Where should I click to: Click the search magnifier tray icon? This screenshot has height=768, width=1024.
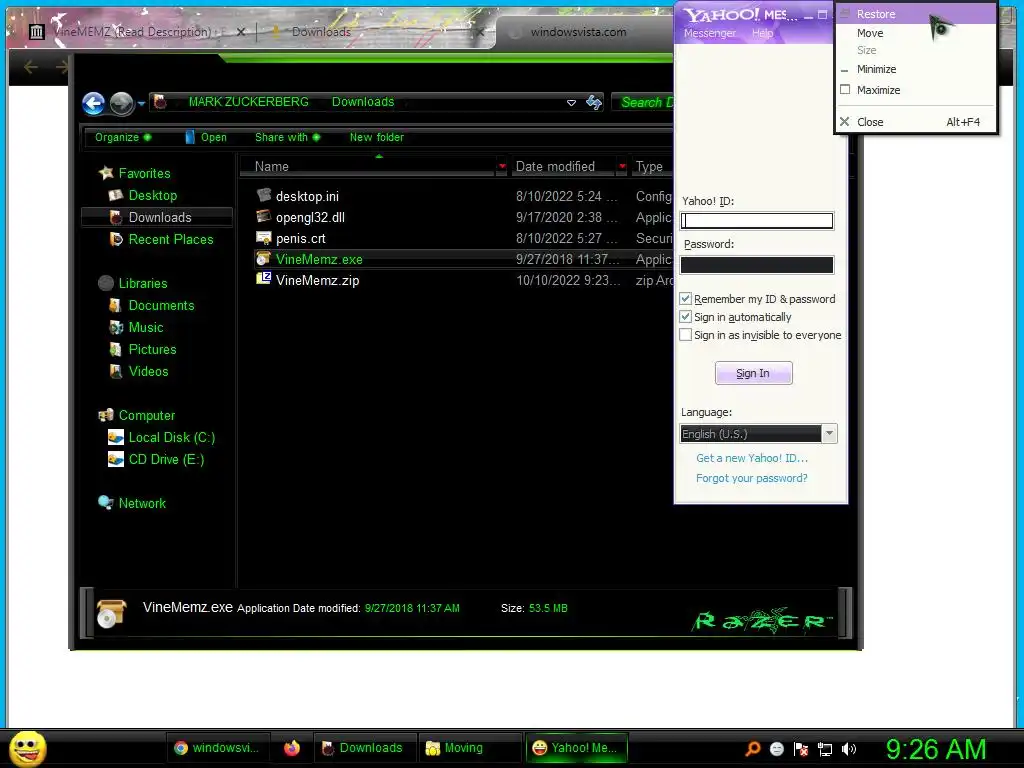click(x=753, y=749)
